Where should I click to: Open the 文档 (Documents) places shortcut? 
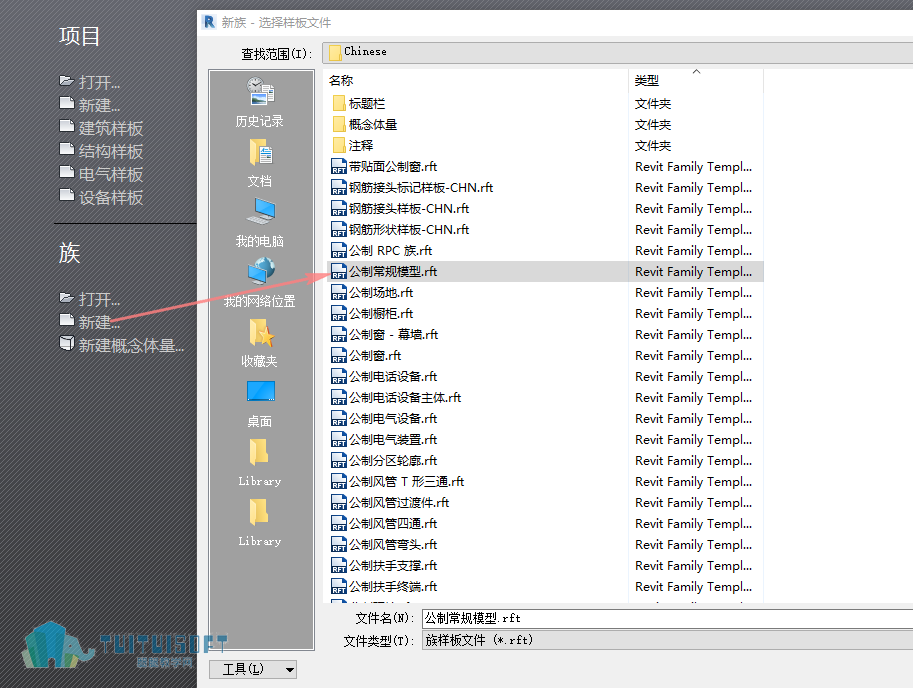pyautogui.click(x=260, y=163)
